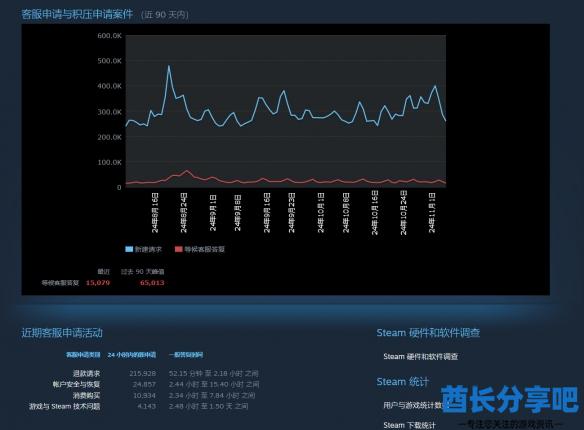Viewport: 584px width, 430px height.
Task: Click the red 等候客服答复 legend swatch
Action: click(x=179, y=249)
